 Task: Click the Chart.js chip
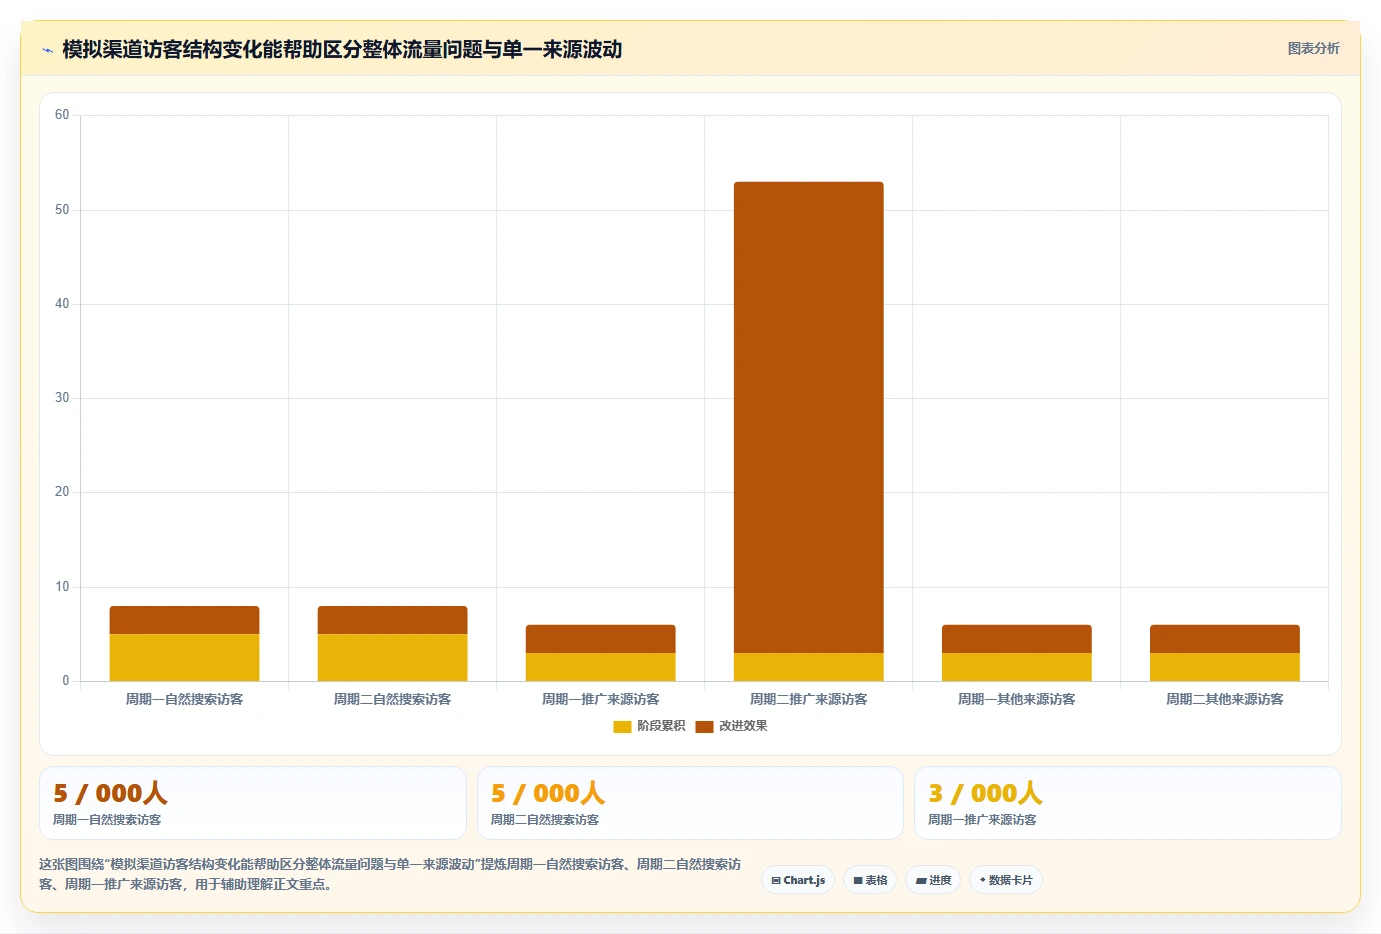click(798, 880)
